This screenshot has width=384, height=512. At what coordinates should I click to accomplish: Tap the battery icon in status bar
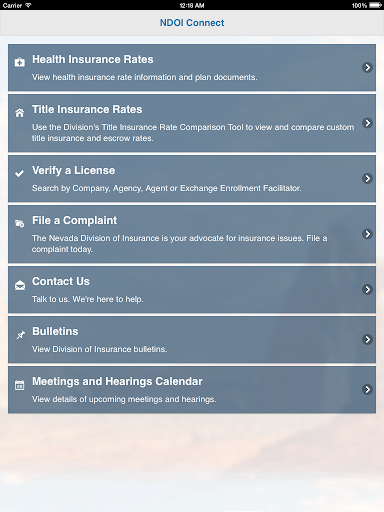click(x=376, y=5)
